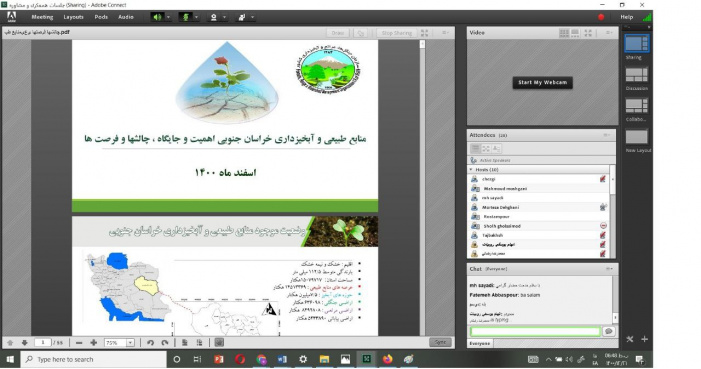Viewport: 701px width, 369px height.
Task: Click muted mic icon beside Tajbakhsh
Action: [x=603, y=235]
